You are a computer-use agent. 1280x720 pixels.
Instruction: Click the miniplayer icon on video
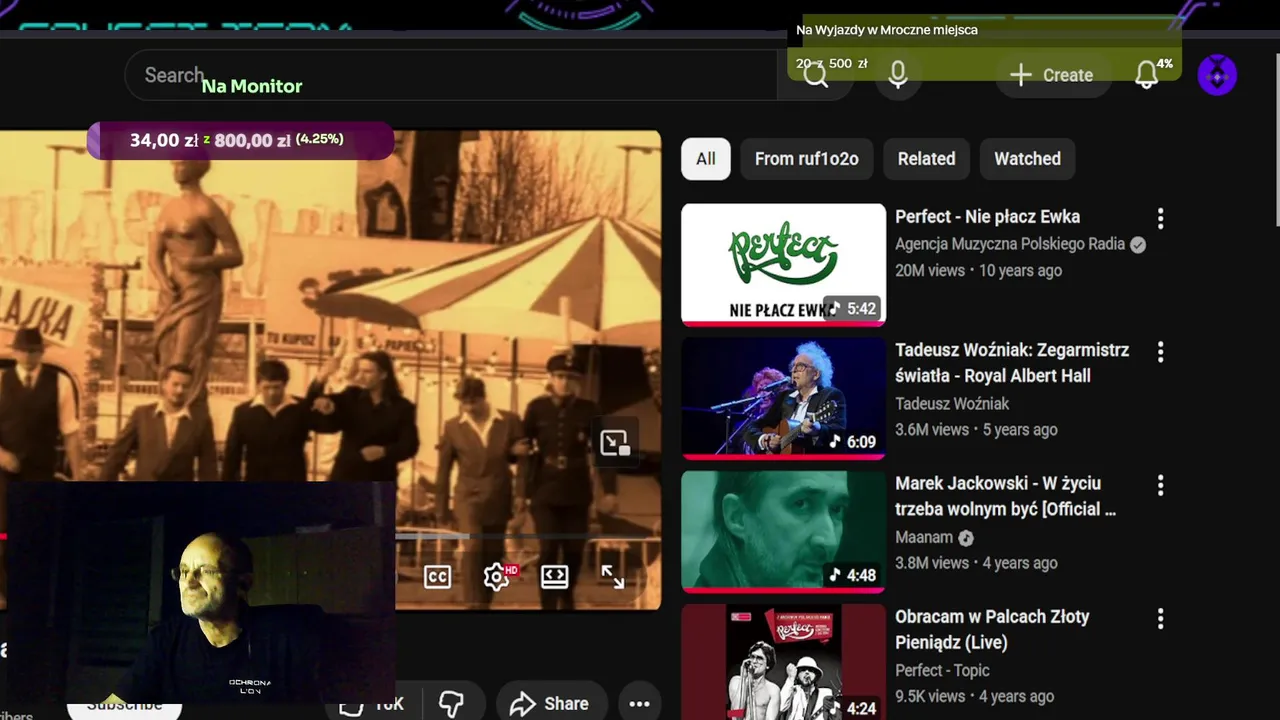point(614,443)
